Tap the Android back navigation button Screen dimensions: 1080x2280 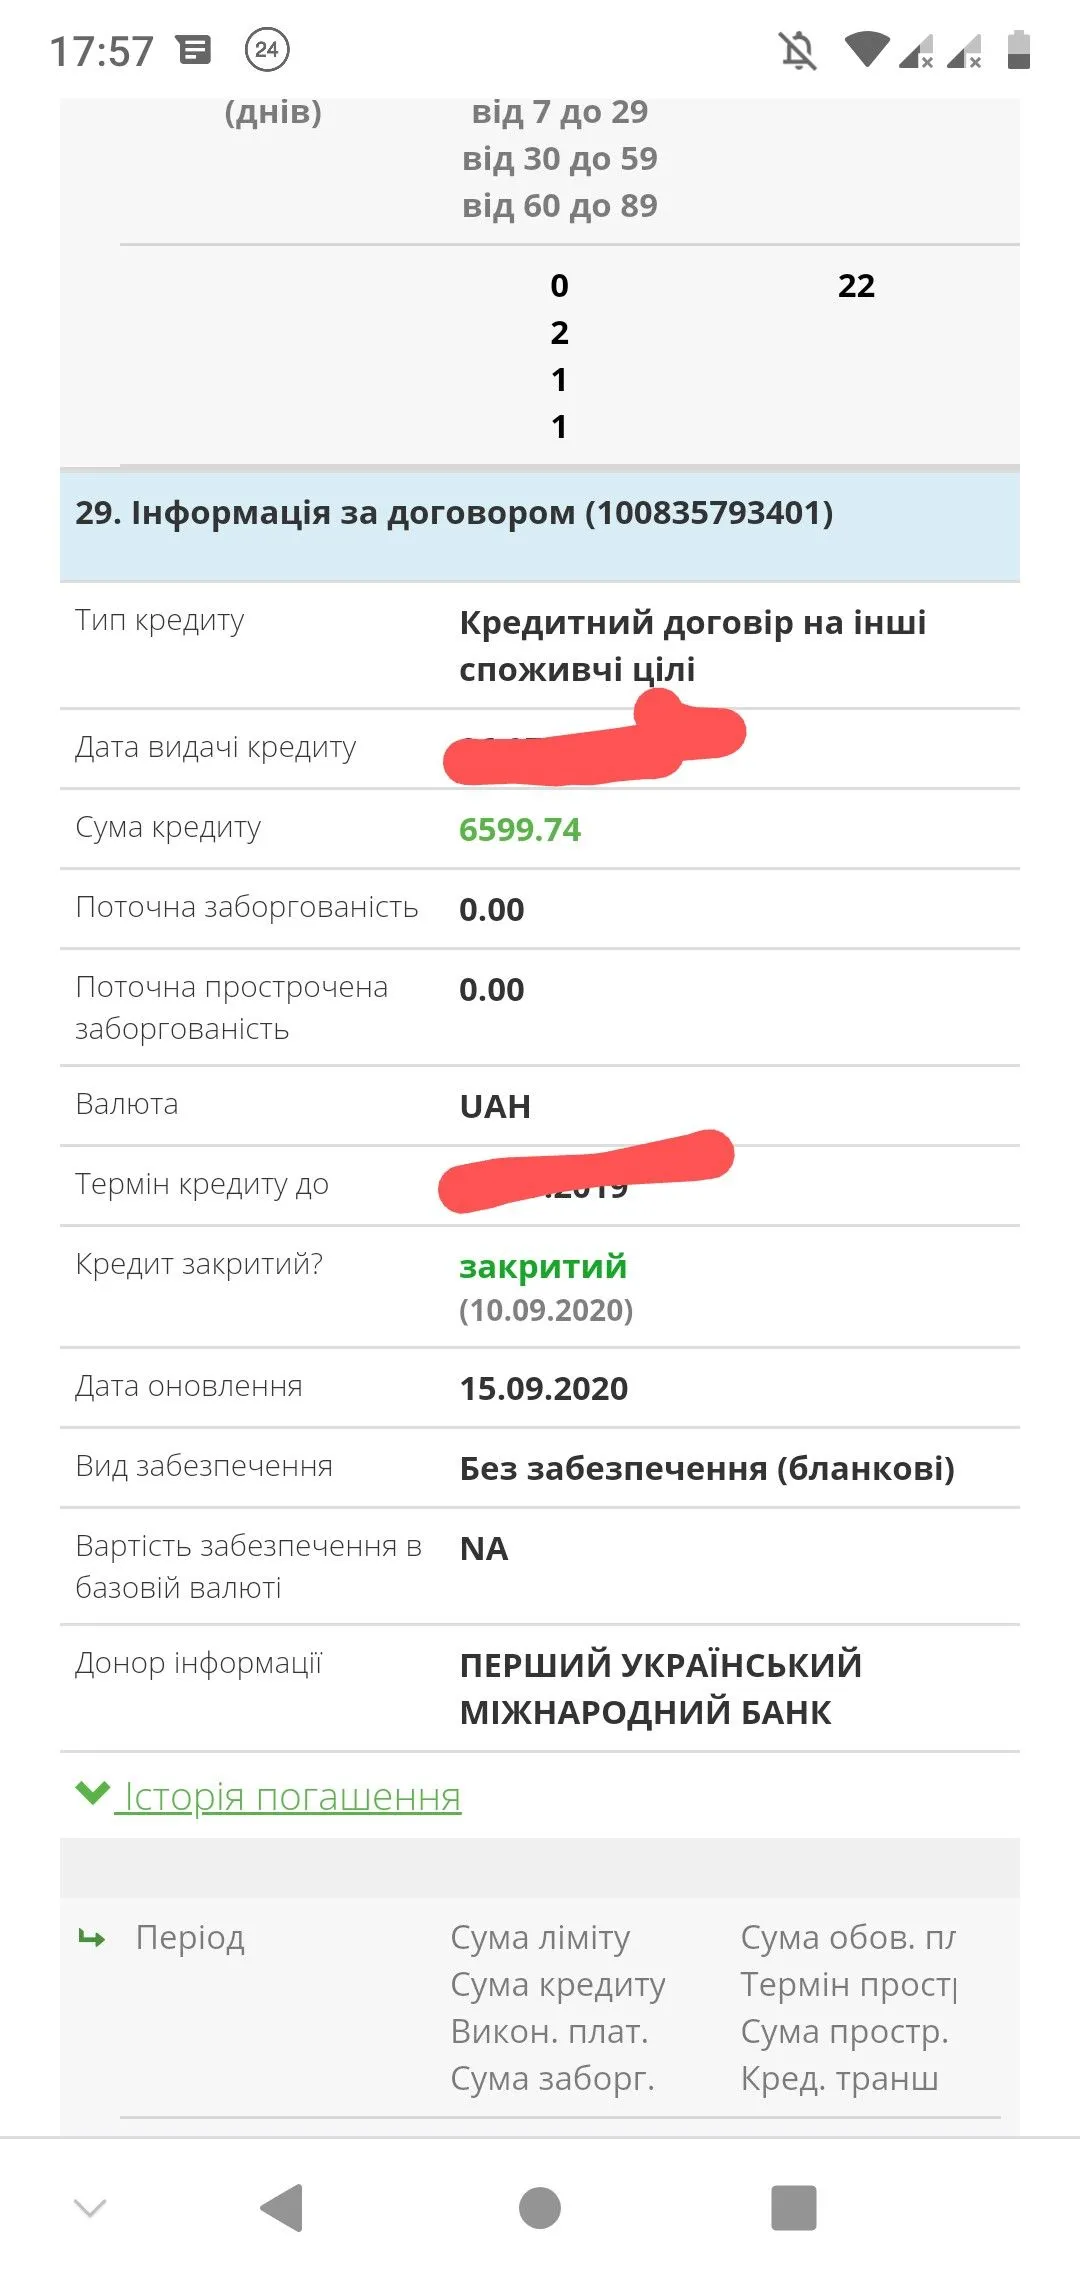282,2207
